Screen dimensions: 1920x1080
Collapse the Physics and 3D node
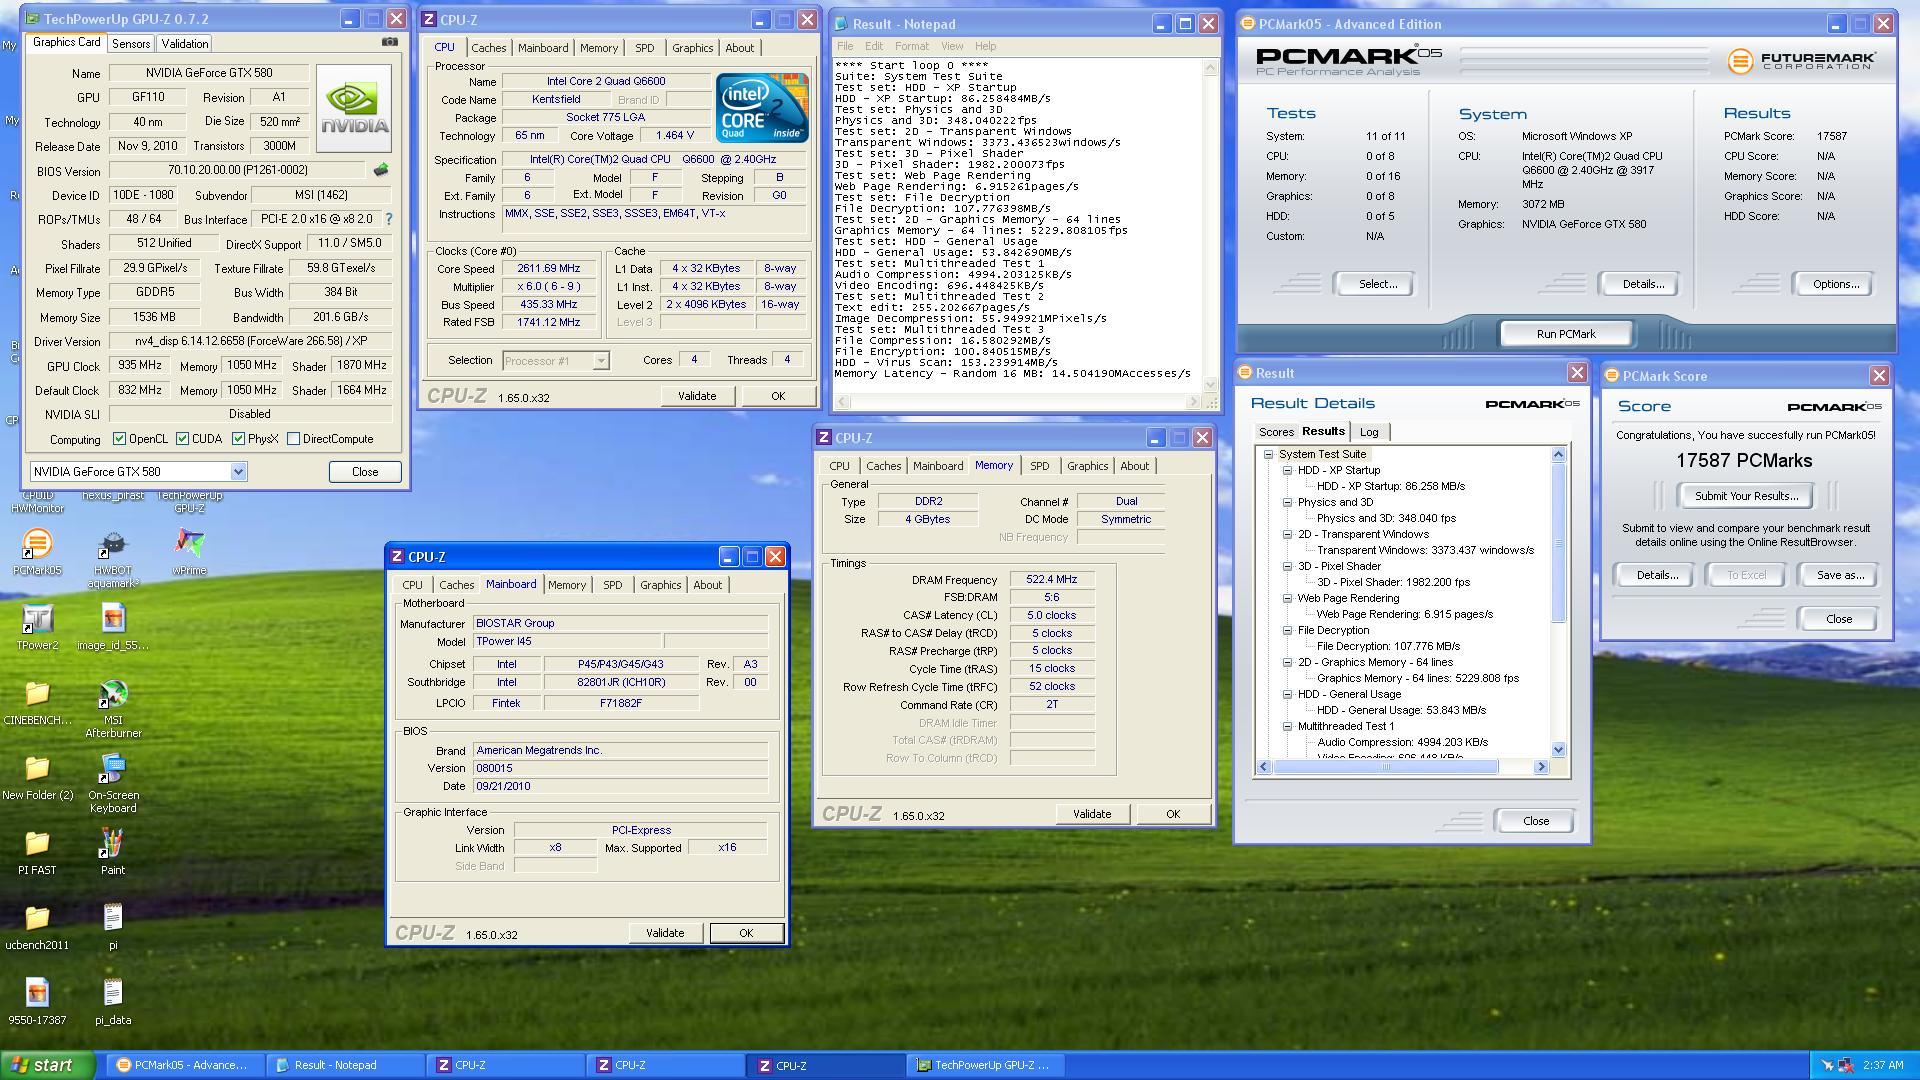coord(1288,502)
